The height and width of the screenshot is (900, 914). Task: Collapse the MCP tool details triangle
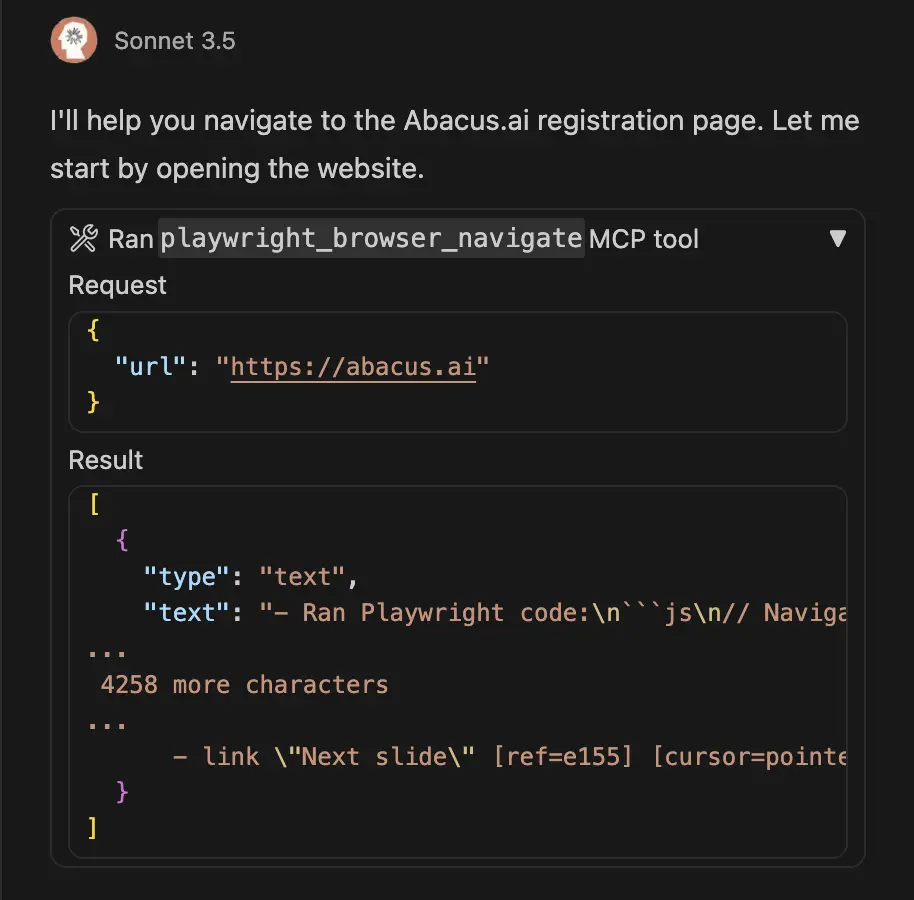point(838,238)
